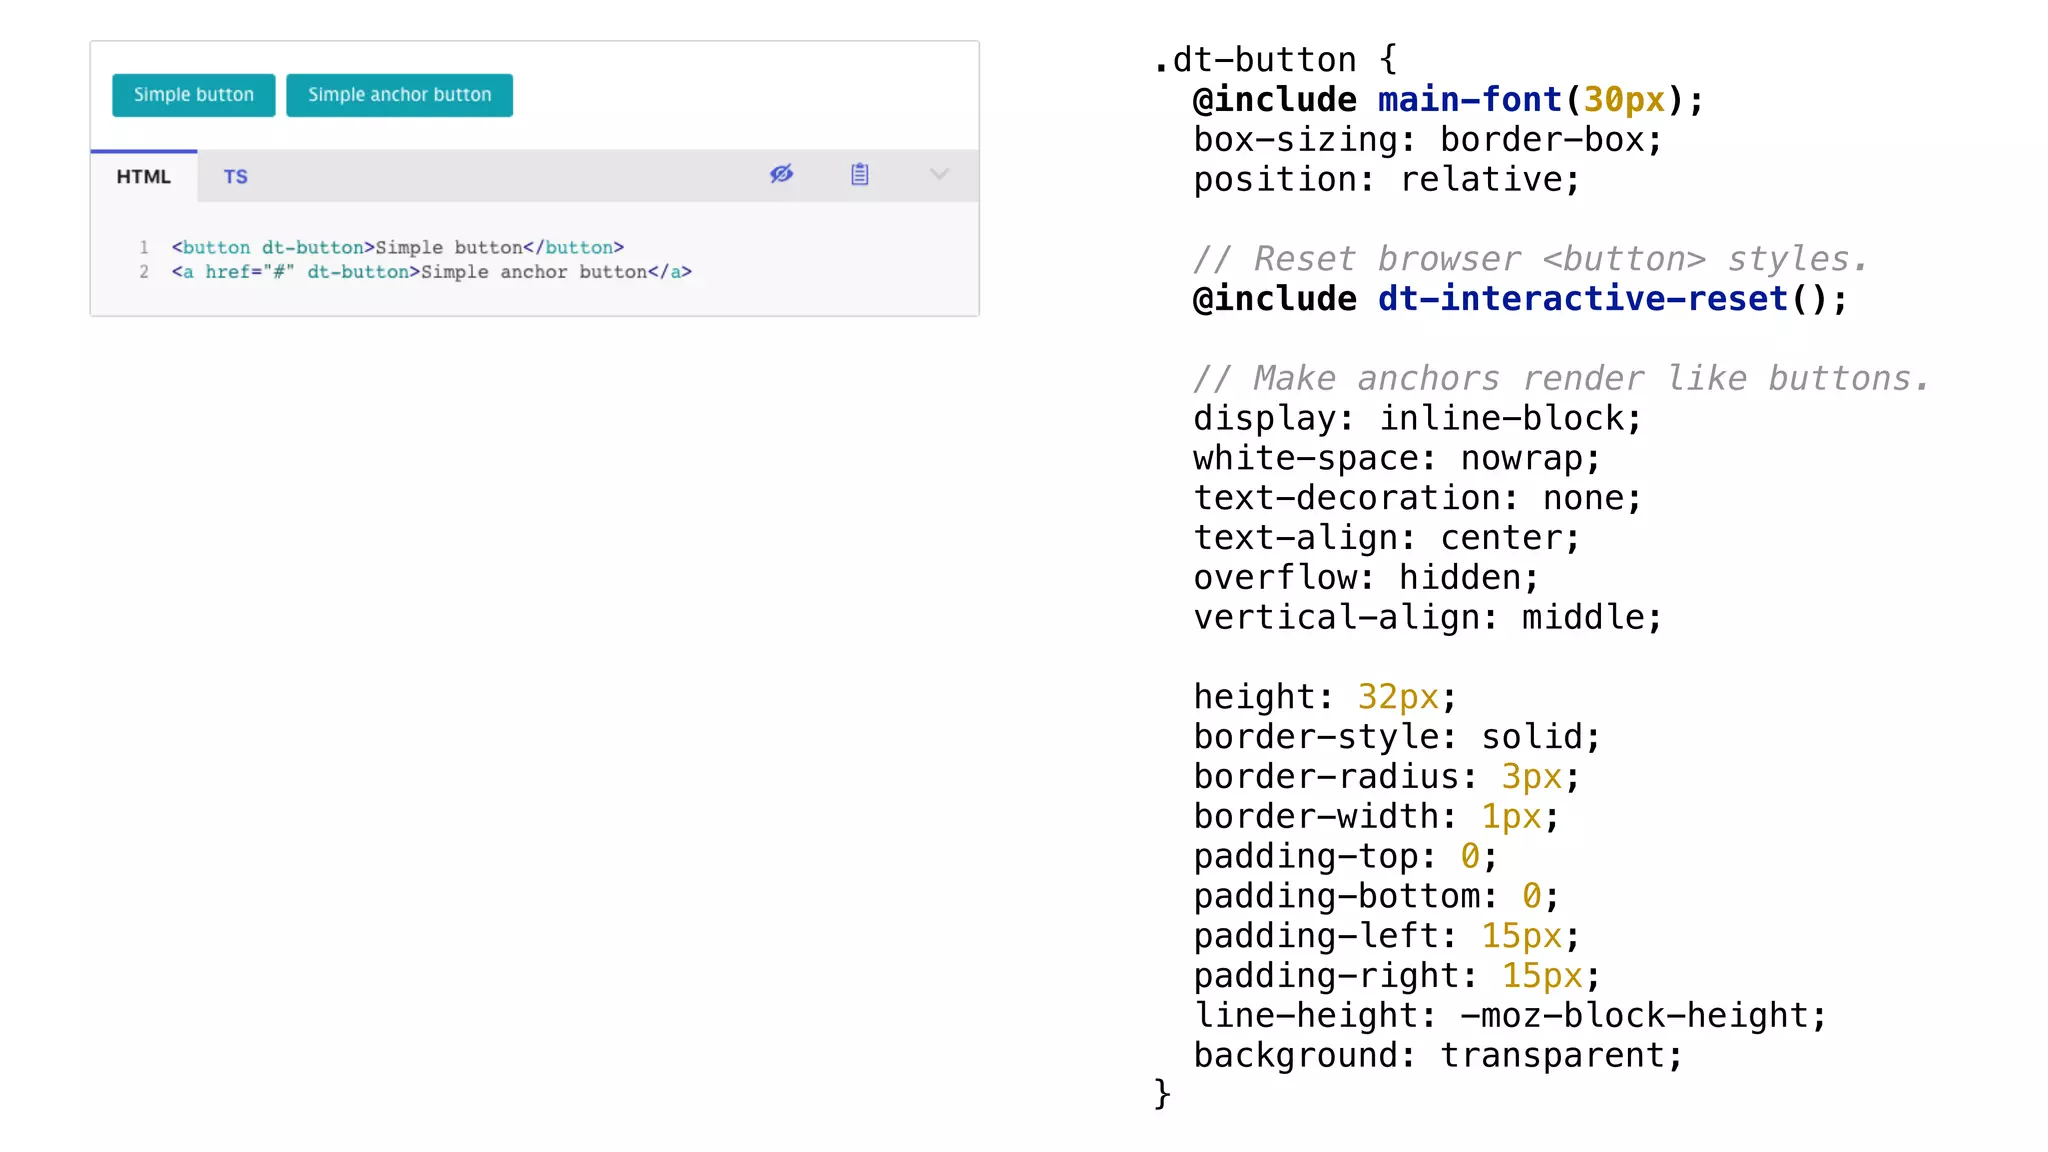Click the "overflow: hidden;" declaration
2048x1152 pixels.
click(x=1366, y=577)
